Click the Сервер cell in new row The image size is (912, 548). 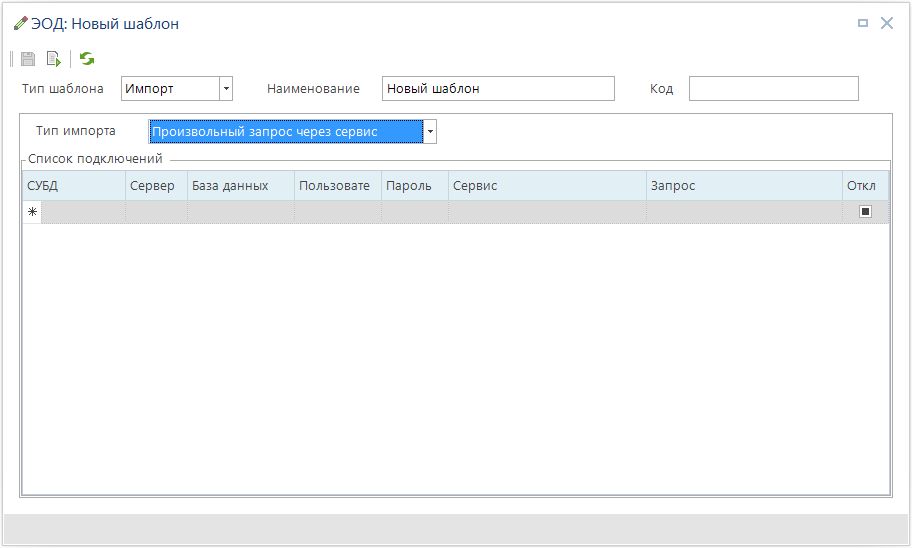pos(156,212)
